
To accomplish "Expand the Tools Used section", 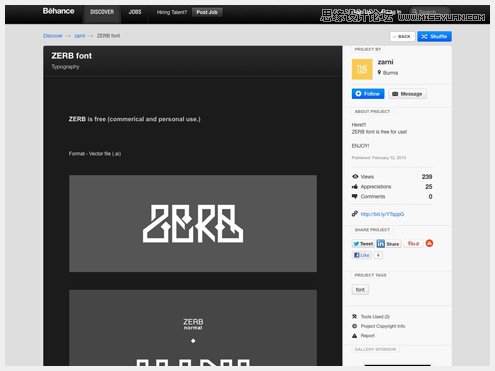I will pos(375,316).
